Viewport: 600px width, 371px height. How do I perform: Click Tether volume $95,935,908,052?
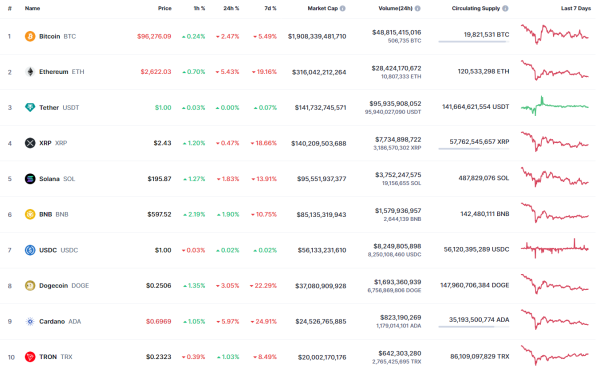tap(395, 104)
